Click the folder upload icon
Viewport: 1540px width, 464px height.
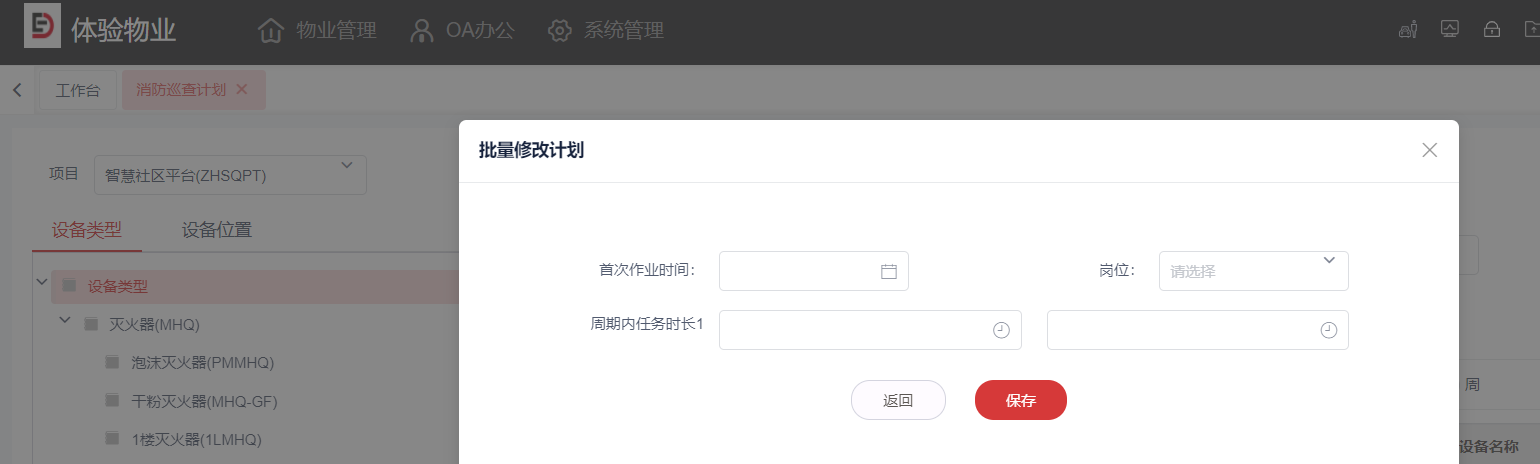[1532, 30]
